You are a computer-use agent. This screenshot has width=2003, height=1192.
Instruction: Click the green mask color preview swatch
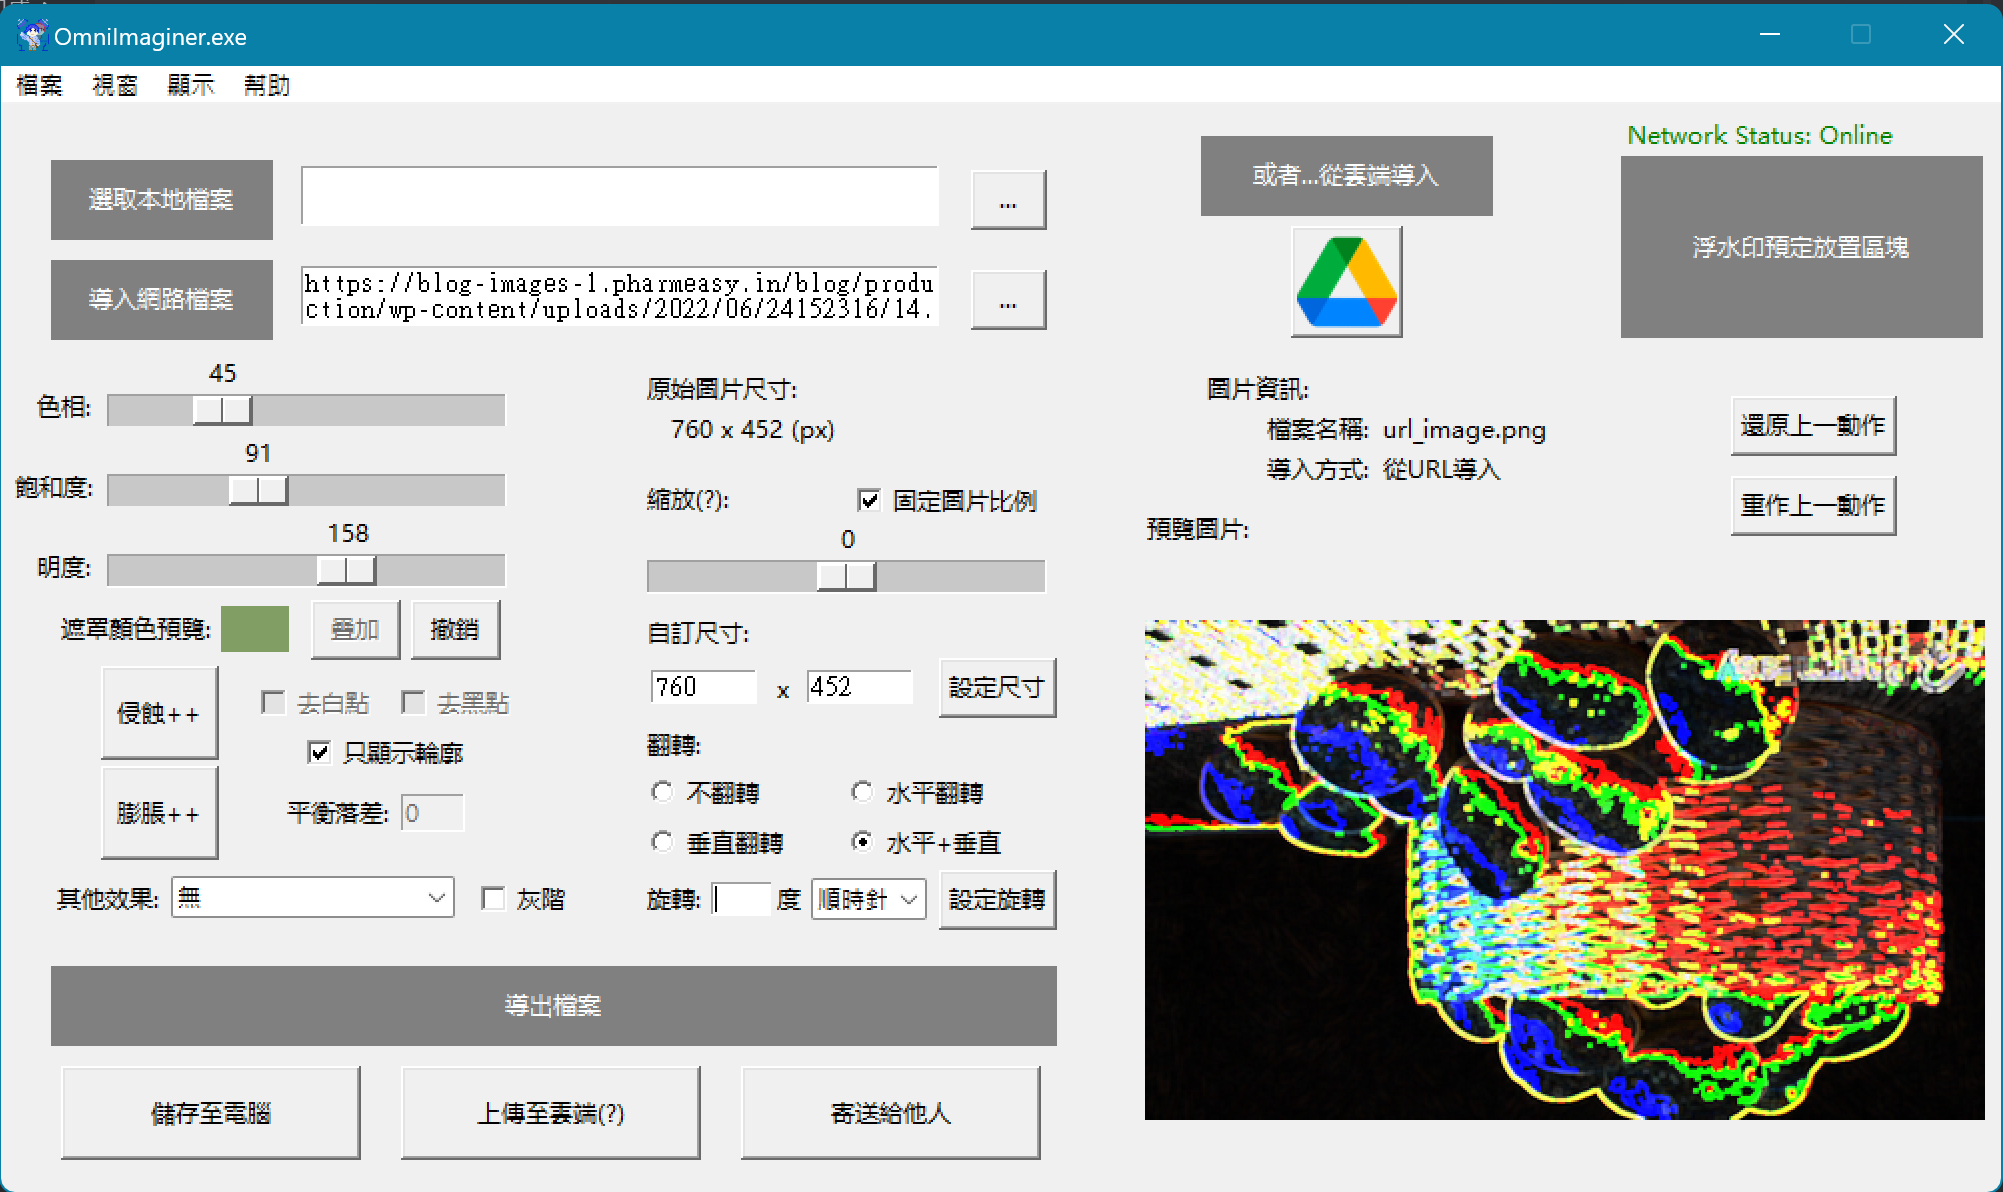point(255,629)
